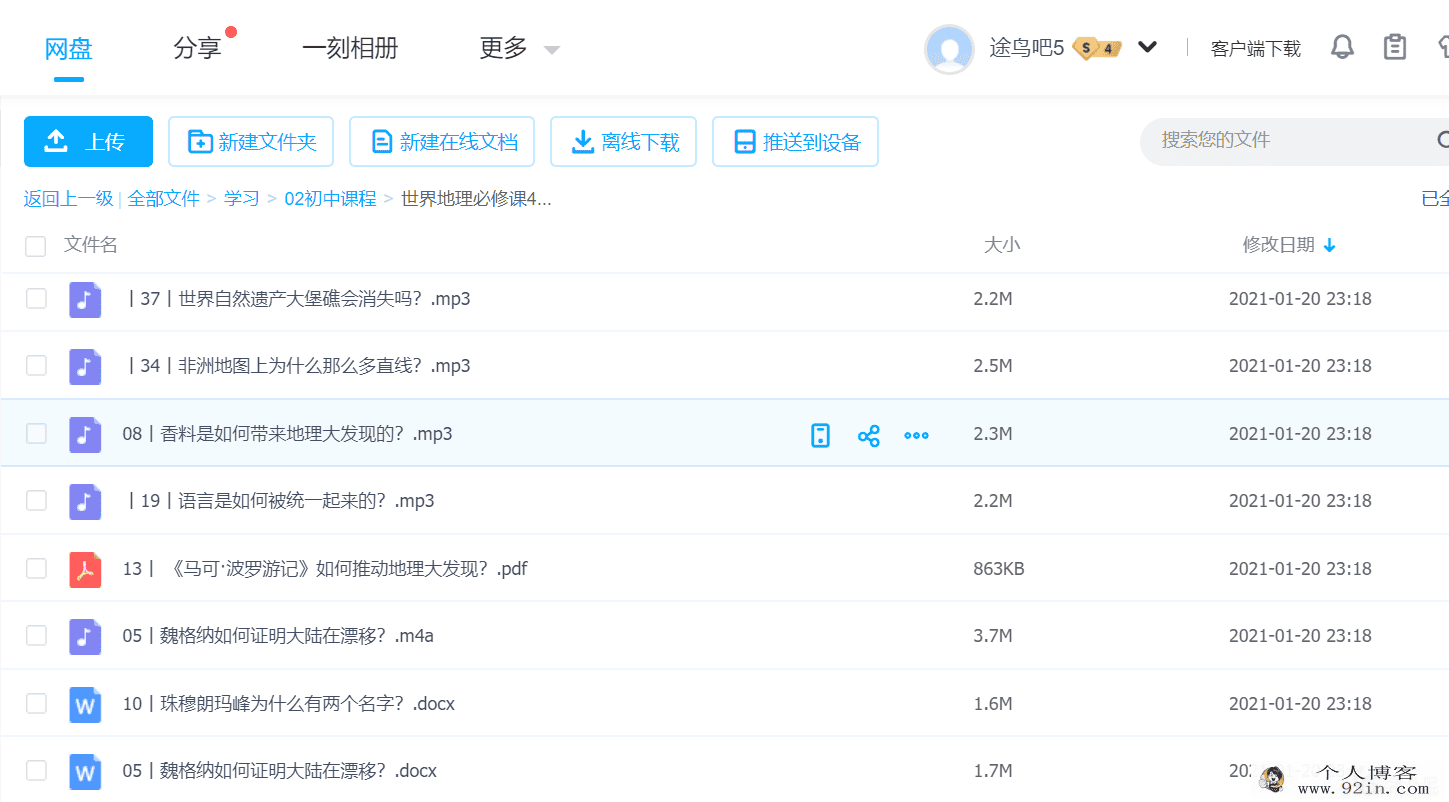The image size is (1449, 802).
Task: Open the clipboard task list icon
Action: (x=1395, y=47)
